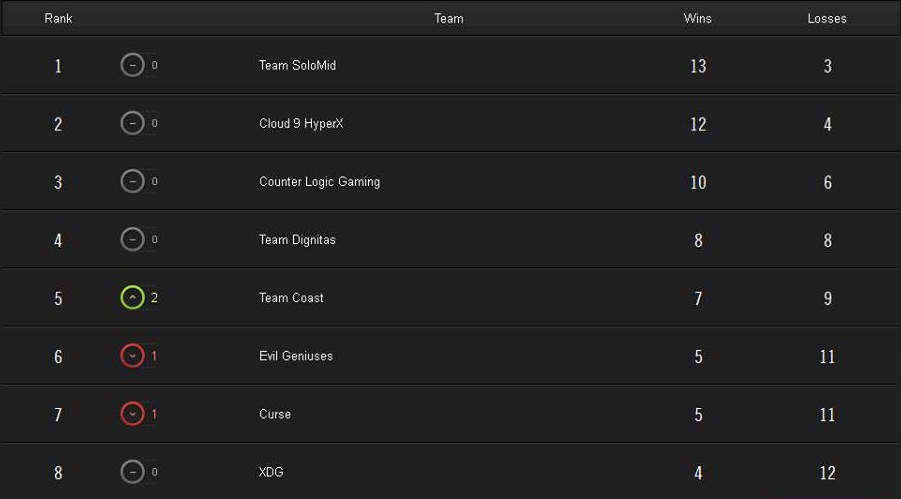
Task: Click Team SoloMid's no-change rank icon
Action: (x=132, y=66)
